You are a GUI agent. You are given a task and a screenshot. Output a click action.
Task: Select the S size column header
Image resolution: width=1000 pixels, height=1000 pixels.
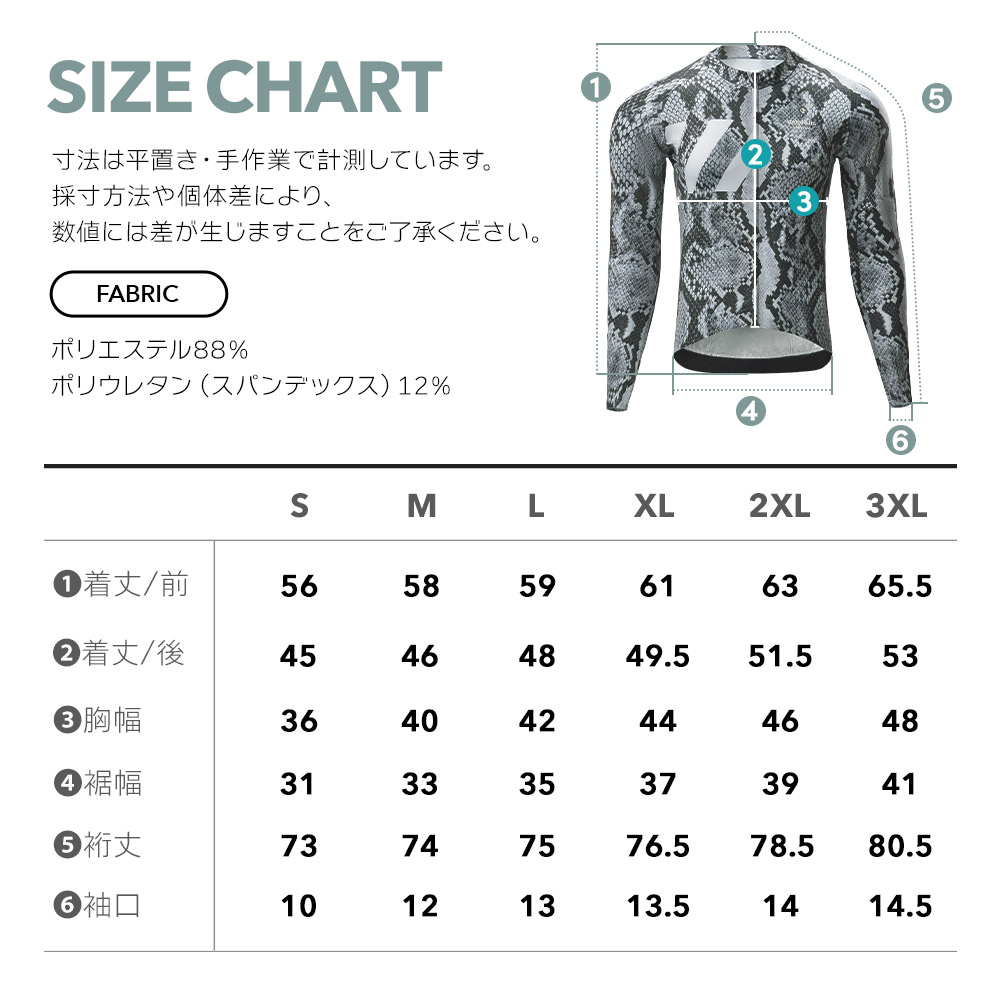click(x=299, y=506)
